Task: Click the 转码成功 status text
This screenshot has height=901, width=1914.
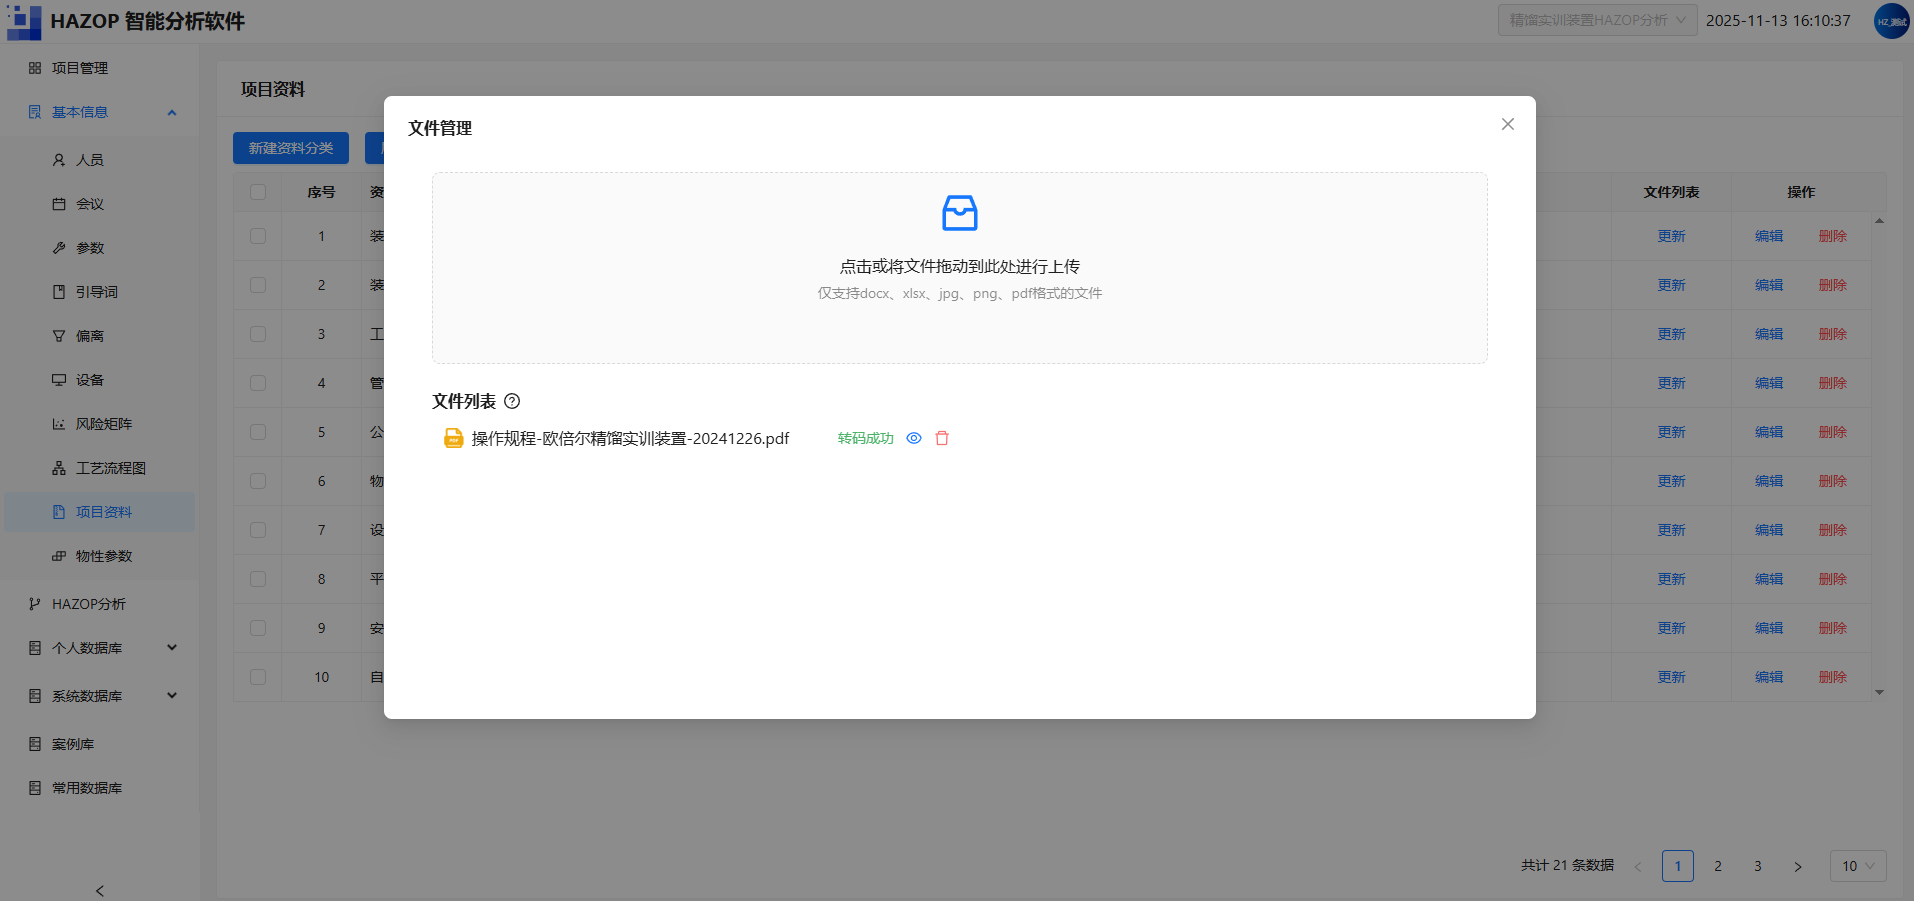Action: pyautogui.click(x=866, y=438)
